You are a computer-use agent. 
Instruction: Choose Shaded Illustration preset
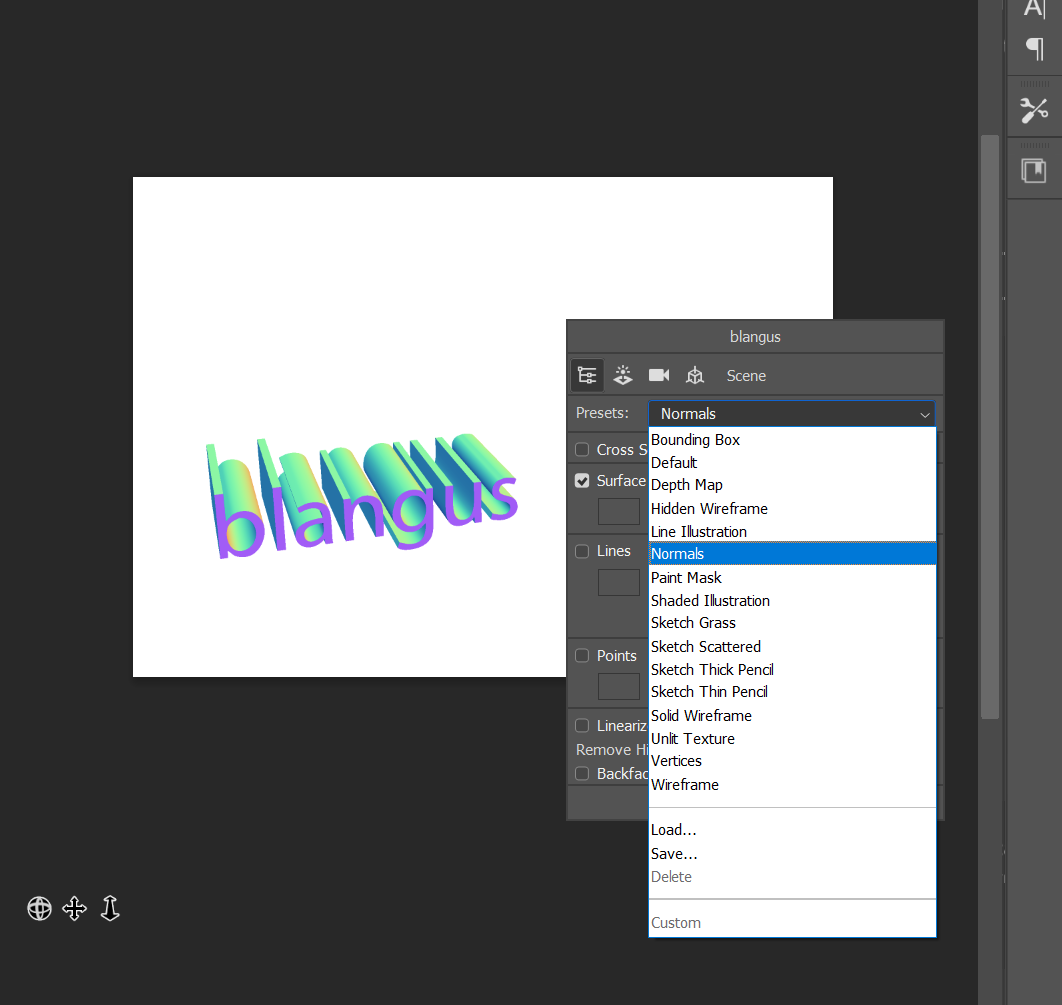tap(792, 601)
